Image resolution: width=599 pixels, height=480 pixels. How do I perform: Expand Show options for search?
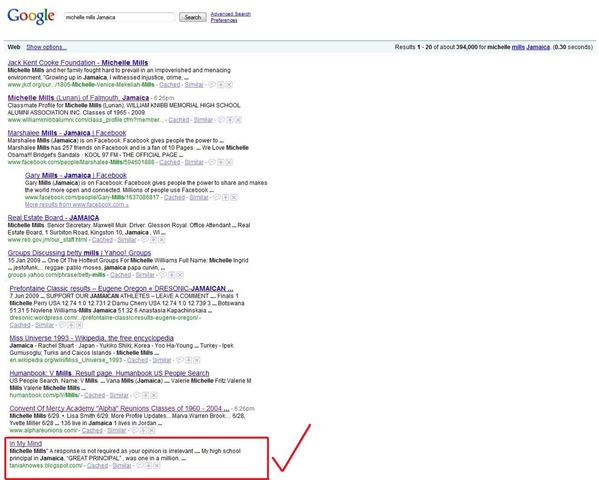click(47, 47)
